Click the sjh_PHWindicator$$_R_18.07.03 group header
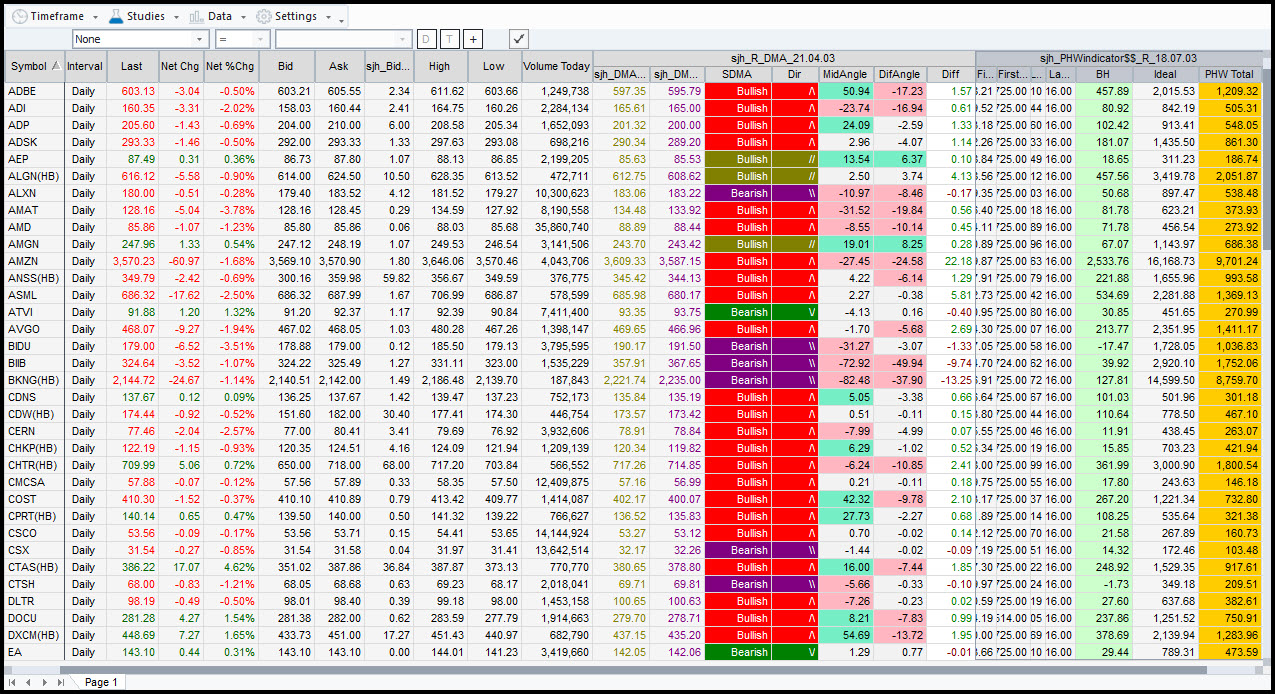 coord(1118,58)
